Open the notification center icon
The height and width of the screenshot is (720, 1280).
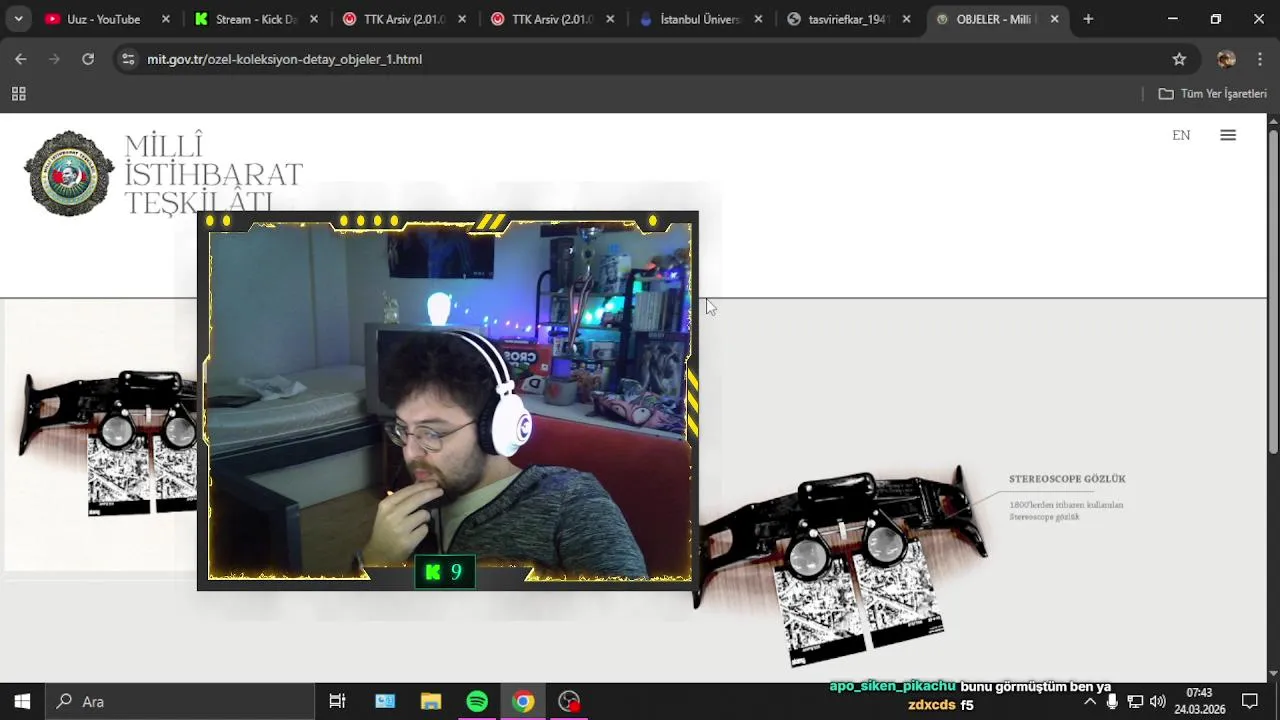pyautogui.click(x=1250, y=701)
